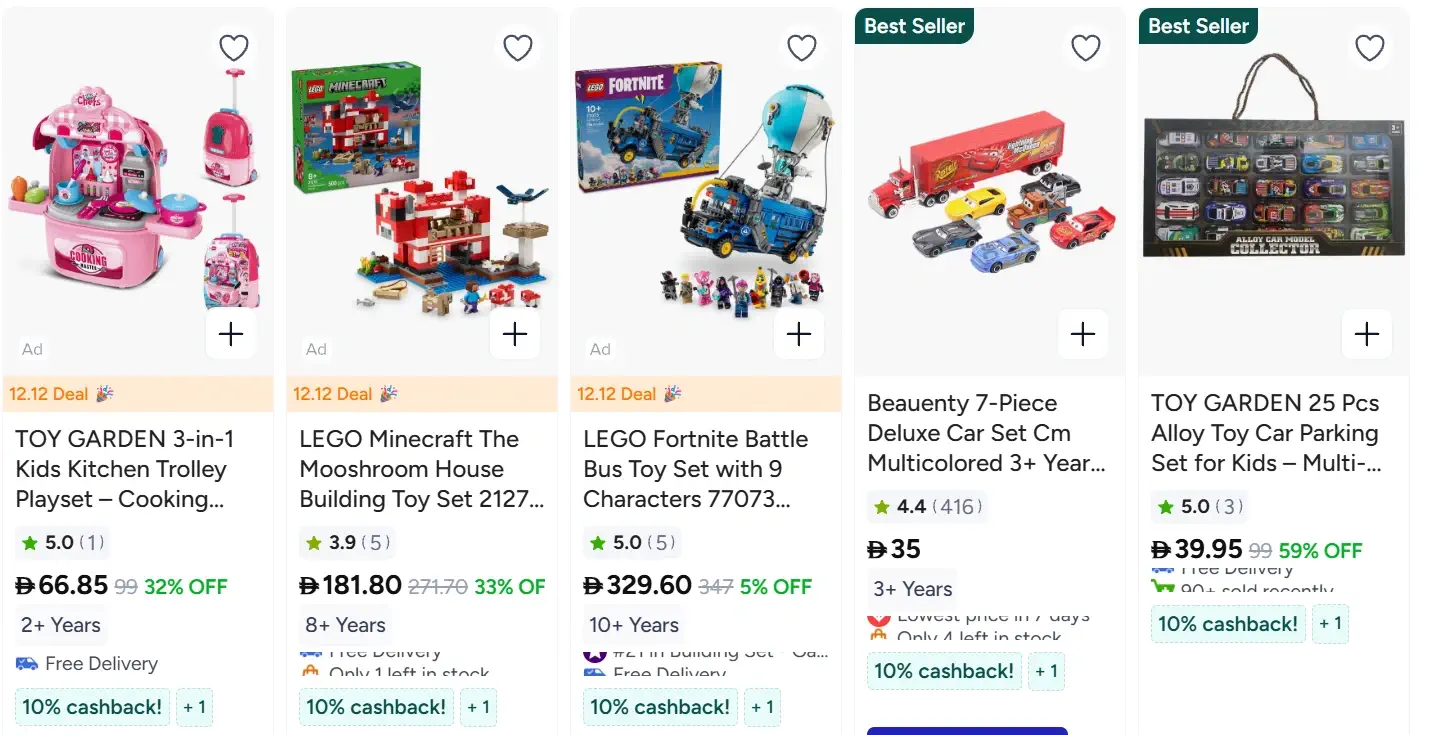Click 10% cashback badge on LEGO Fortnite set
Image resolution: width=1431 pixels, height=735 pixels.
point(660,708)
